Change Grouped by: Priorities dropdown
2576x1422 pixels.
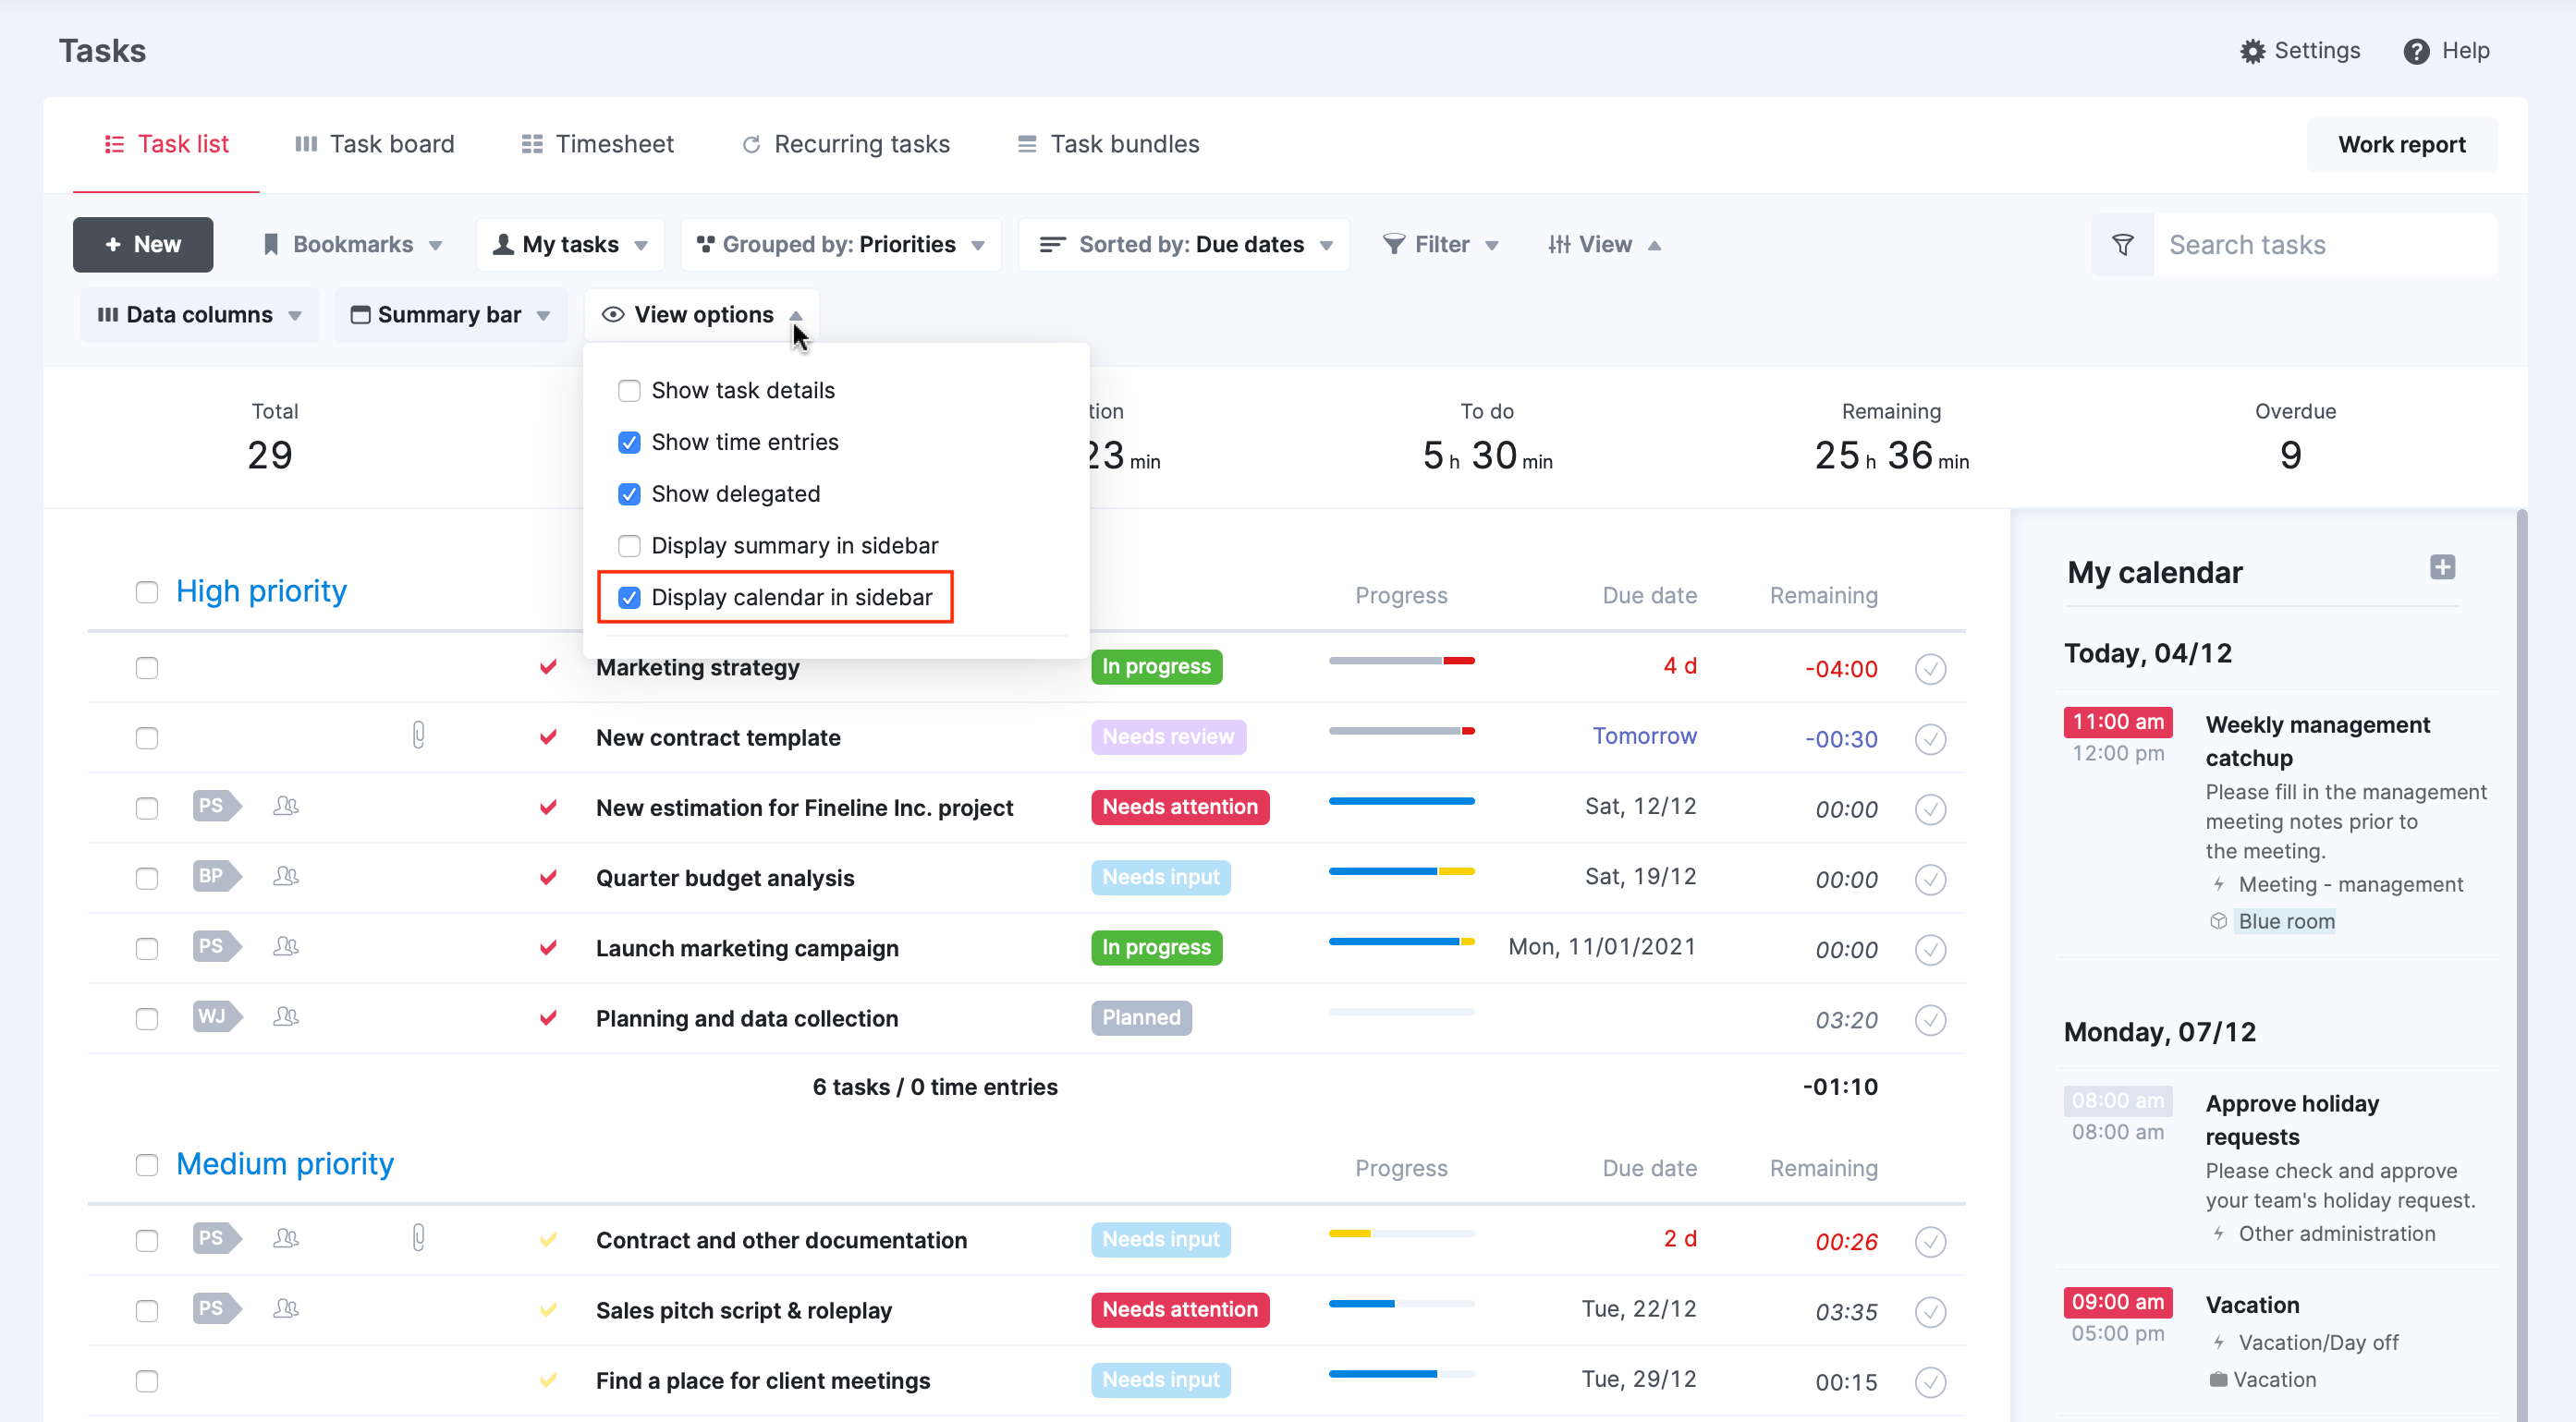point(841,245)
